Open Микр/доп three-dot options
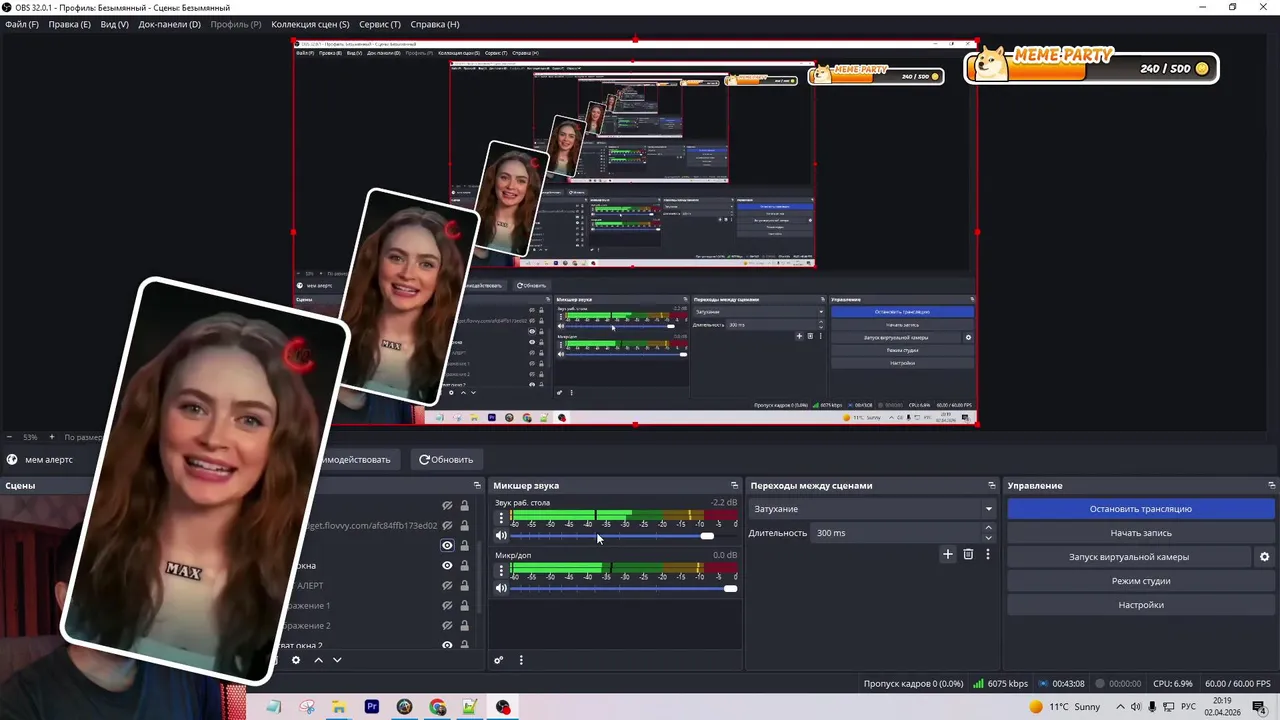The height and width of the screenshot is (720, 1280). (501, 570)
